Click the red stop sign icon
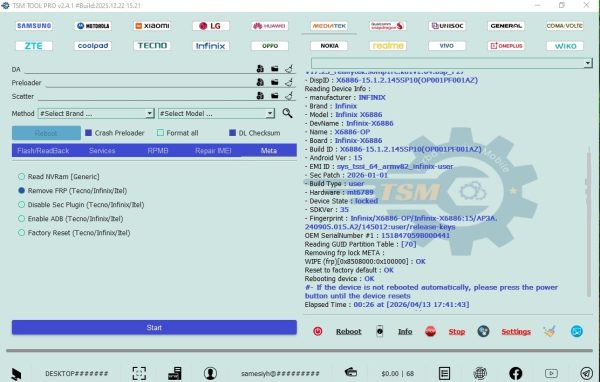This screenshot has width=600, height=382. point(430,331)
